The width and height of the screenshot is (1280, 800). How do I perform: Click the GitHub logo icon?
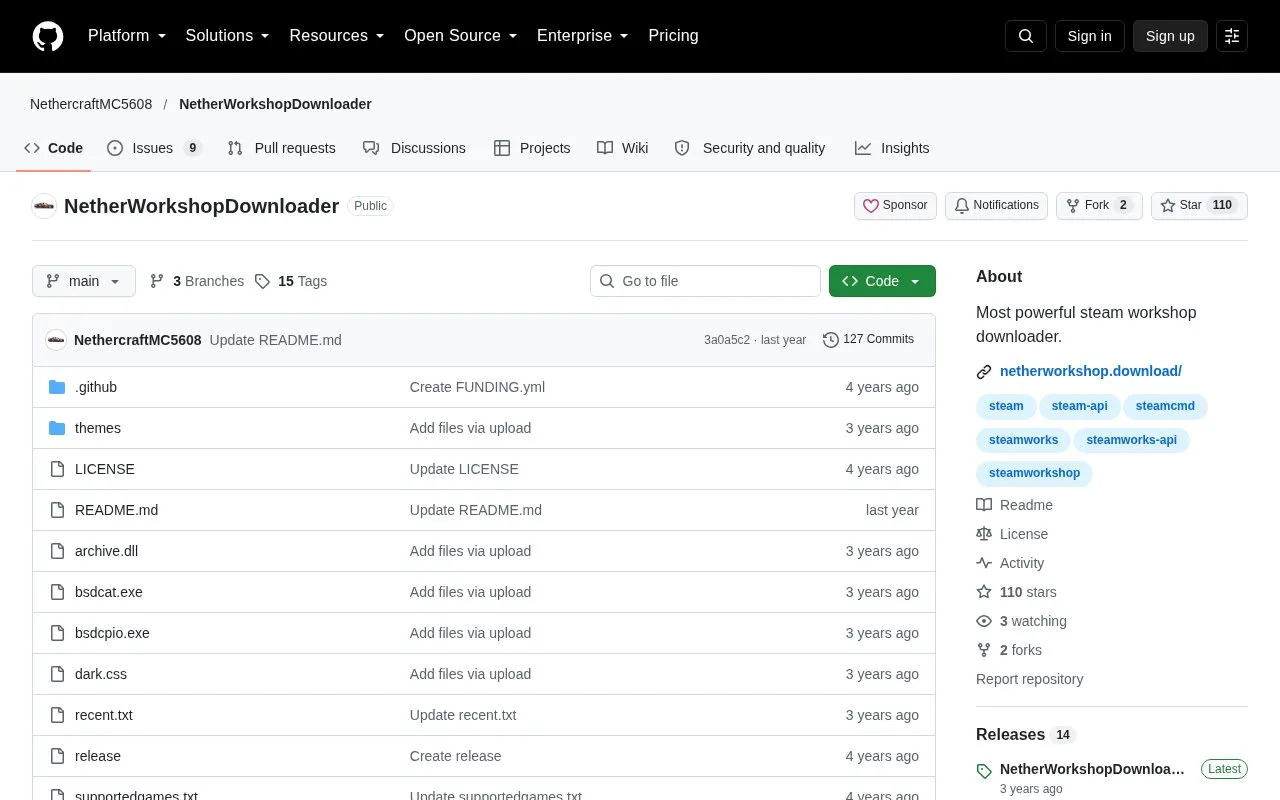click(x=48, y=36)
